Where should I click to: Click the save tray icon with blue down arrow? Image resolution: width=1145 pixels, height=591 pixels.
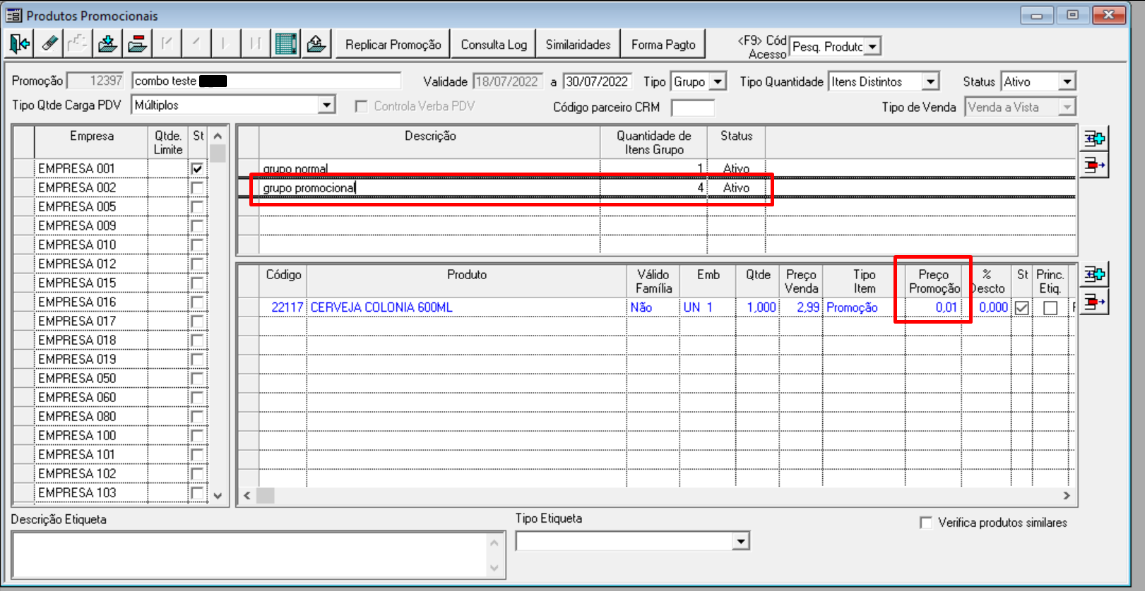click(108, 45)
